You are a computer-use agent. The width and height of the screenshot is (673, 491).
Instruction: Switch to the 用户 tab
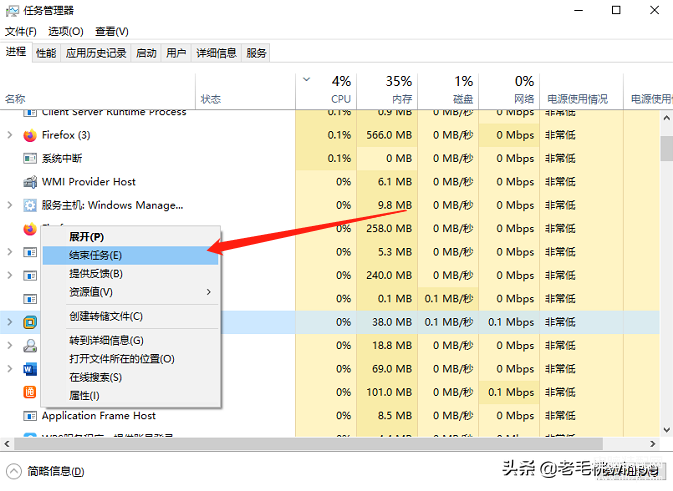pyautogui.click(x=176, y=53)
